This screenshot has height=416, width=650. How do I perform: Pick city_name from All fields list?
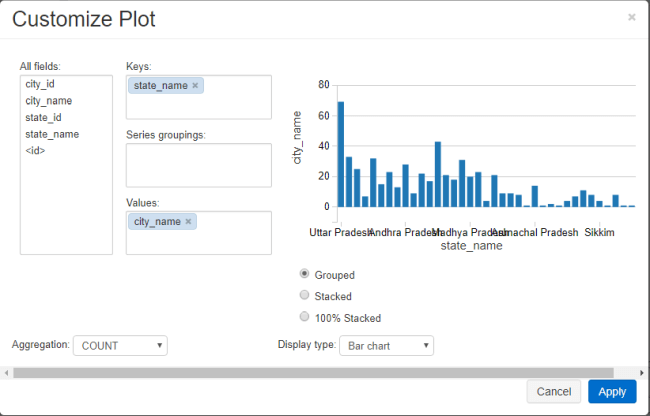coord(49,101)
